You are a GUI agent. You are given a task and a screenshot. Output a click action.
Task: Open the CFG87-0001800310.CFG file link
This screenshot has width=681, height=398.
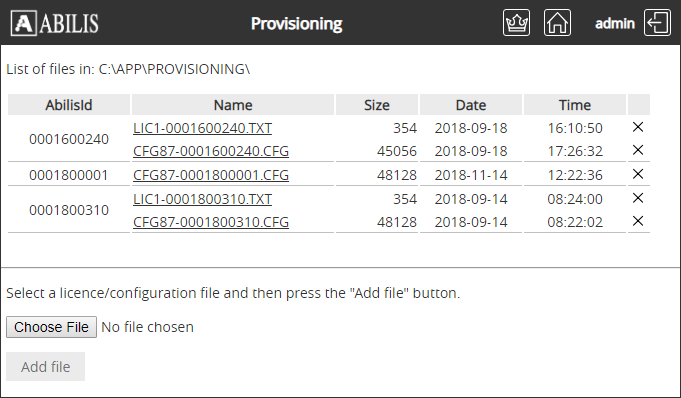click(x=211, y=222)
